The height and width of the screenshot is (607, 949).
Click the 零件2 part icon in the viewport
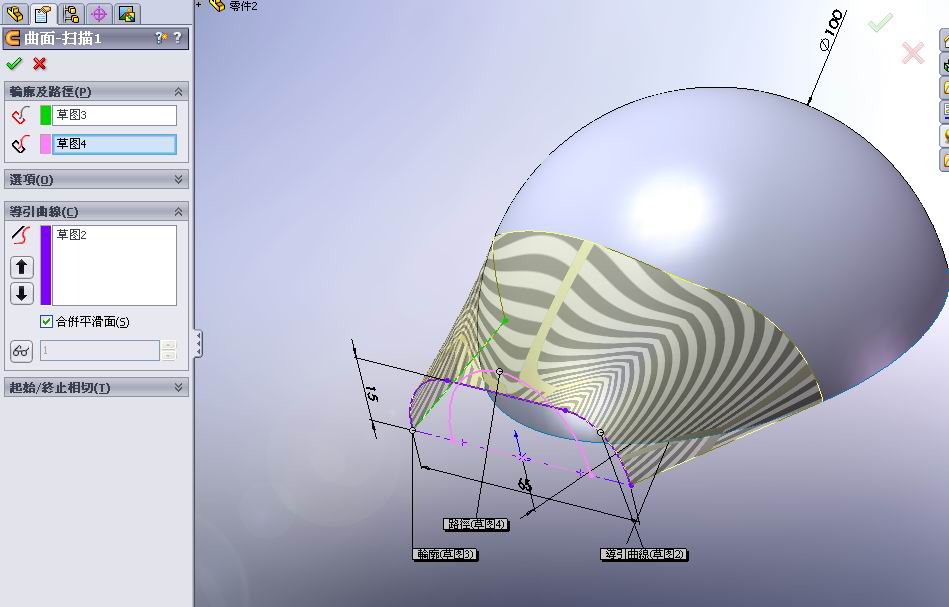click(217, 5)
